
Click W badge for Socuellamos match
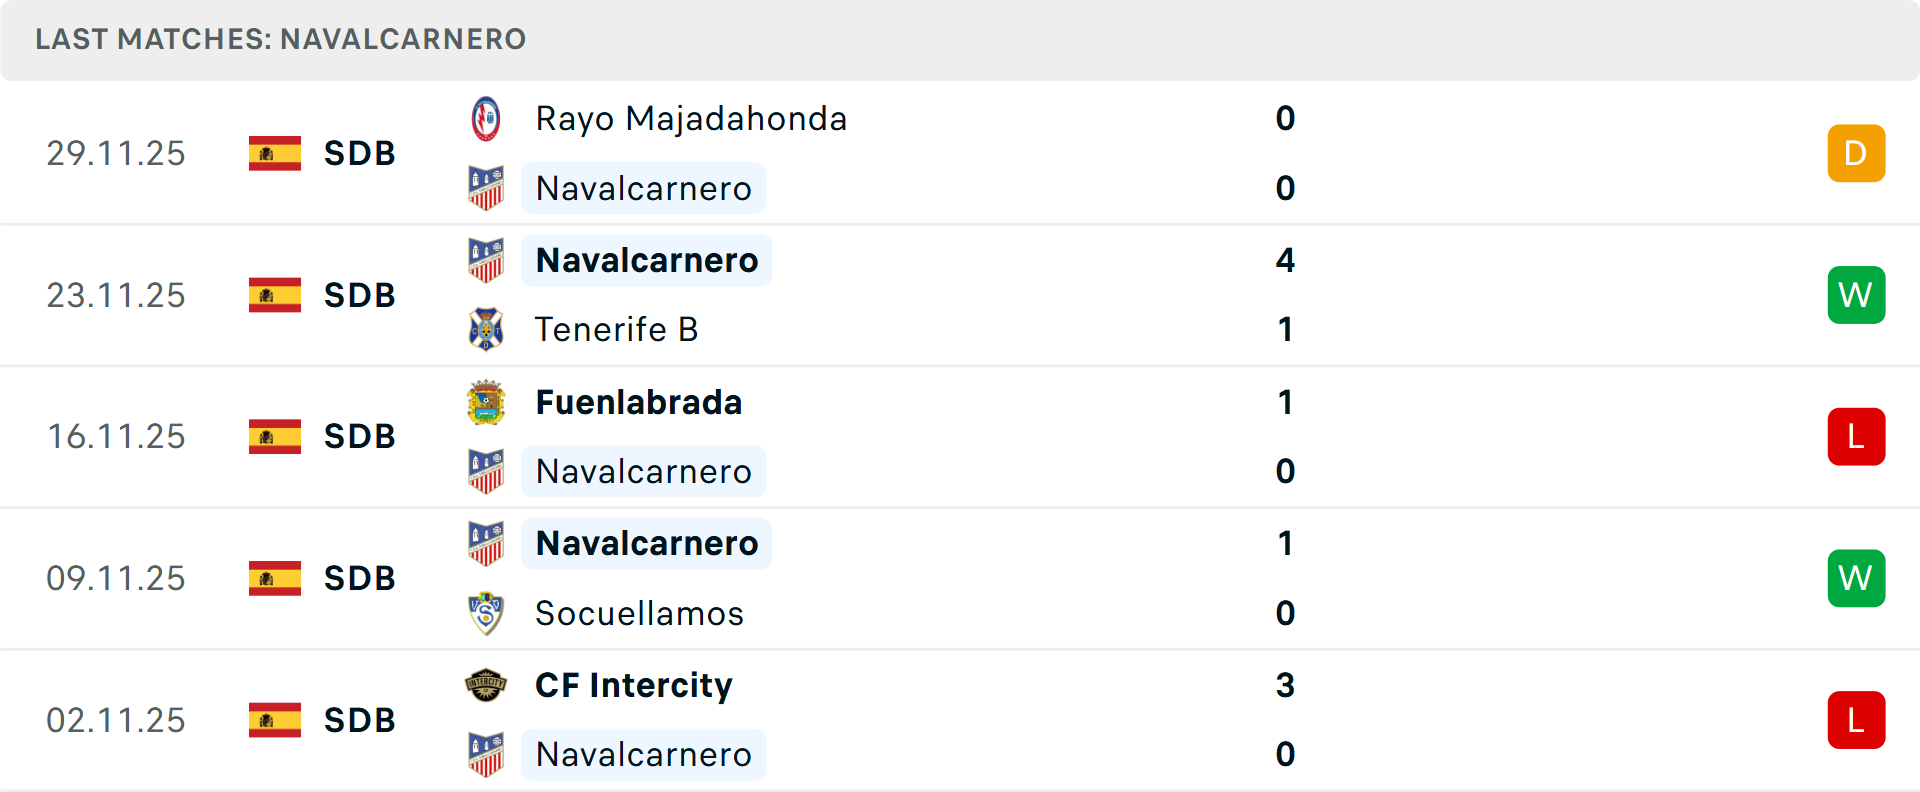[1856, 578]
